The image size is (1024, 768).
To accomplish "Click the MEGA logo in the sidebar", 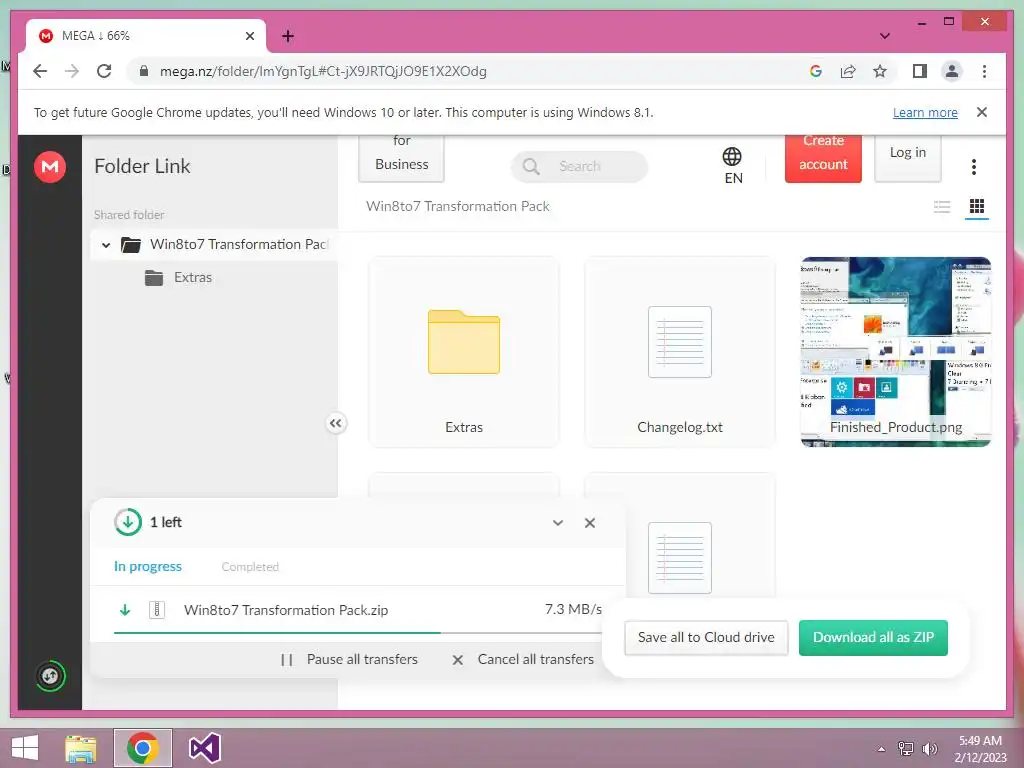I will tap(50, 167).
